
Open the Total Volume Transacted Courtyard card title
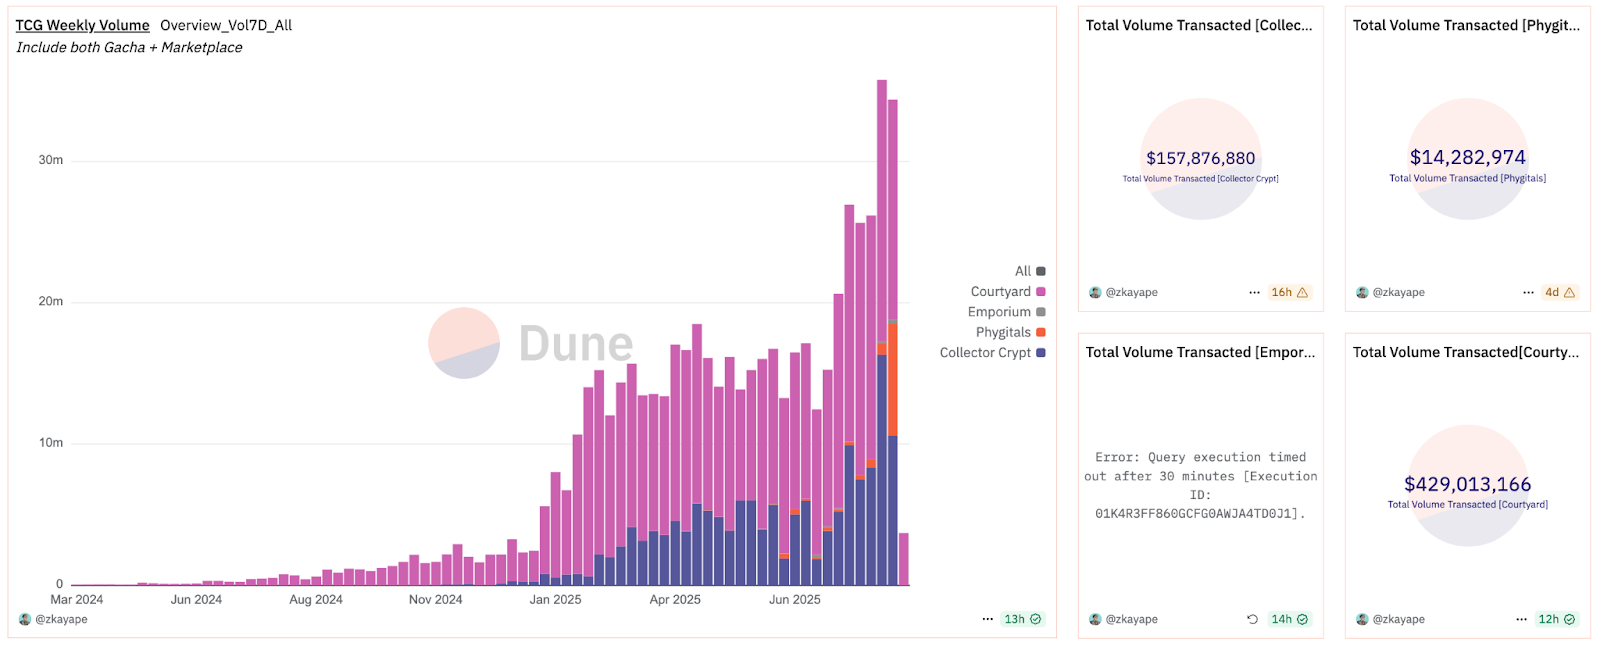tap(1466, 352)
